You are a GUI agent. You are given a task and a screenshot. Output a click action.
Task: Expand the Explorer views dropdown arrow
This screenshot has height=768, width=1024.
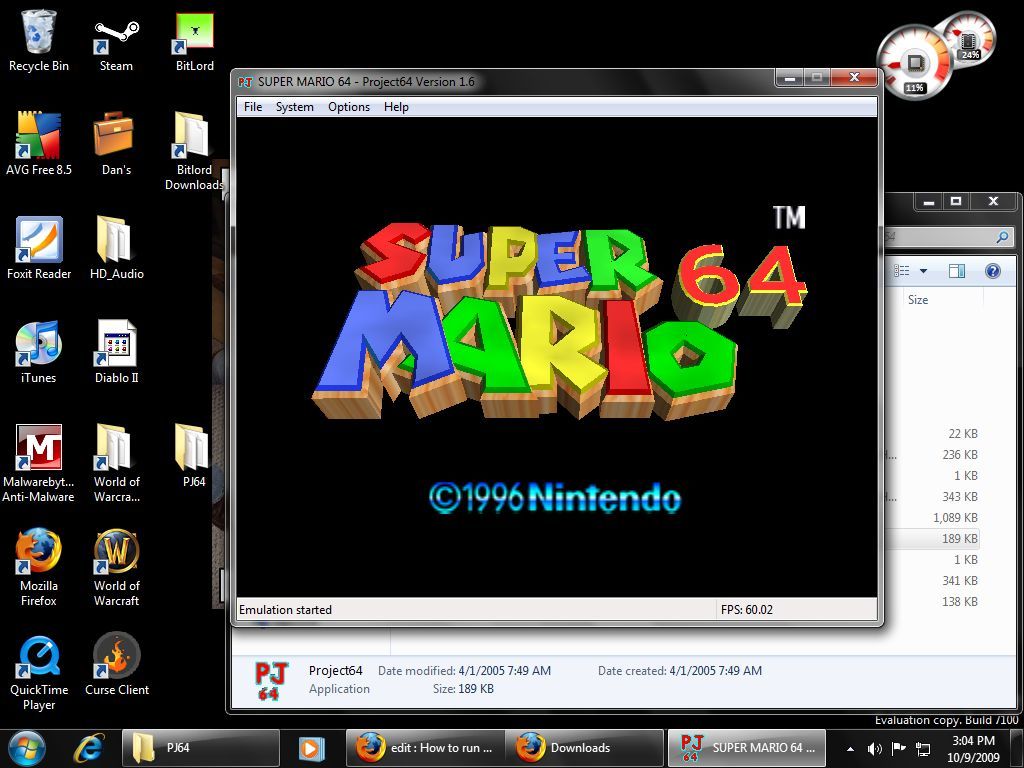pyautogui.click(x=923, y=270)
